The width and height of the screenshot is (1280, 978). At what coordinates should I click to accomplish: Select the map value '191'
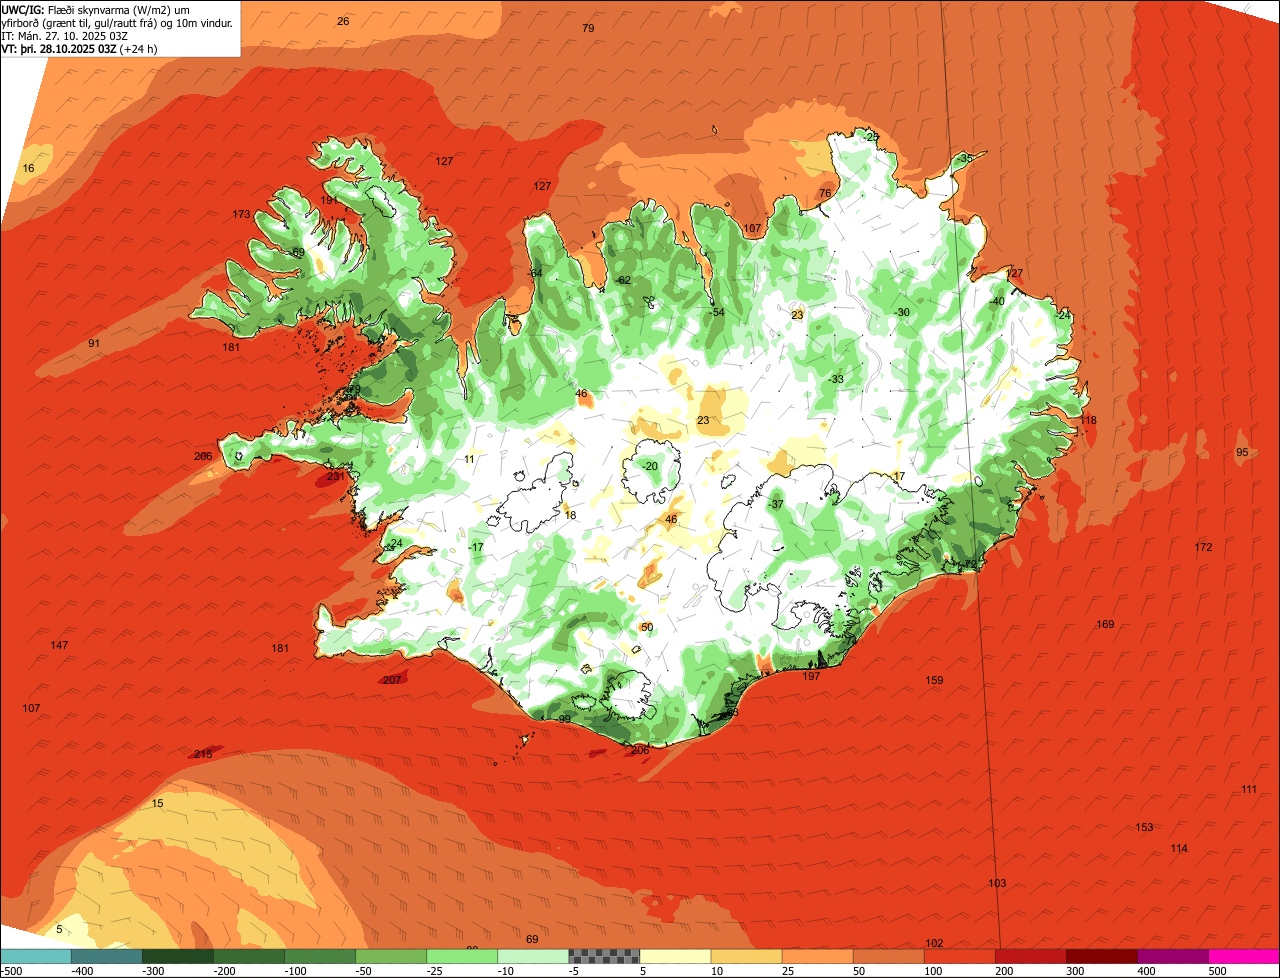[x=330, y=200]
